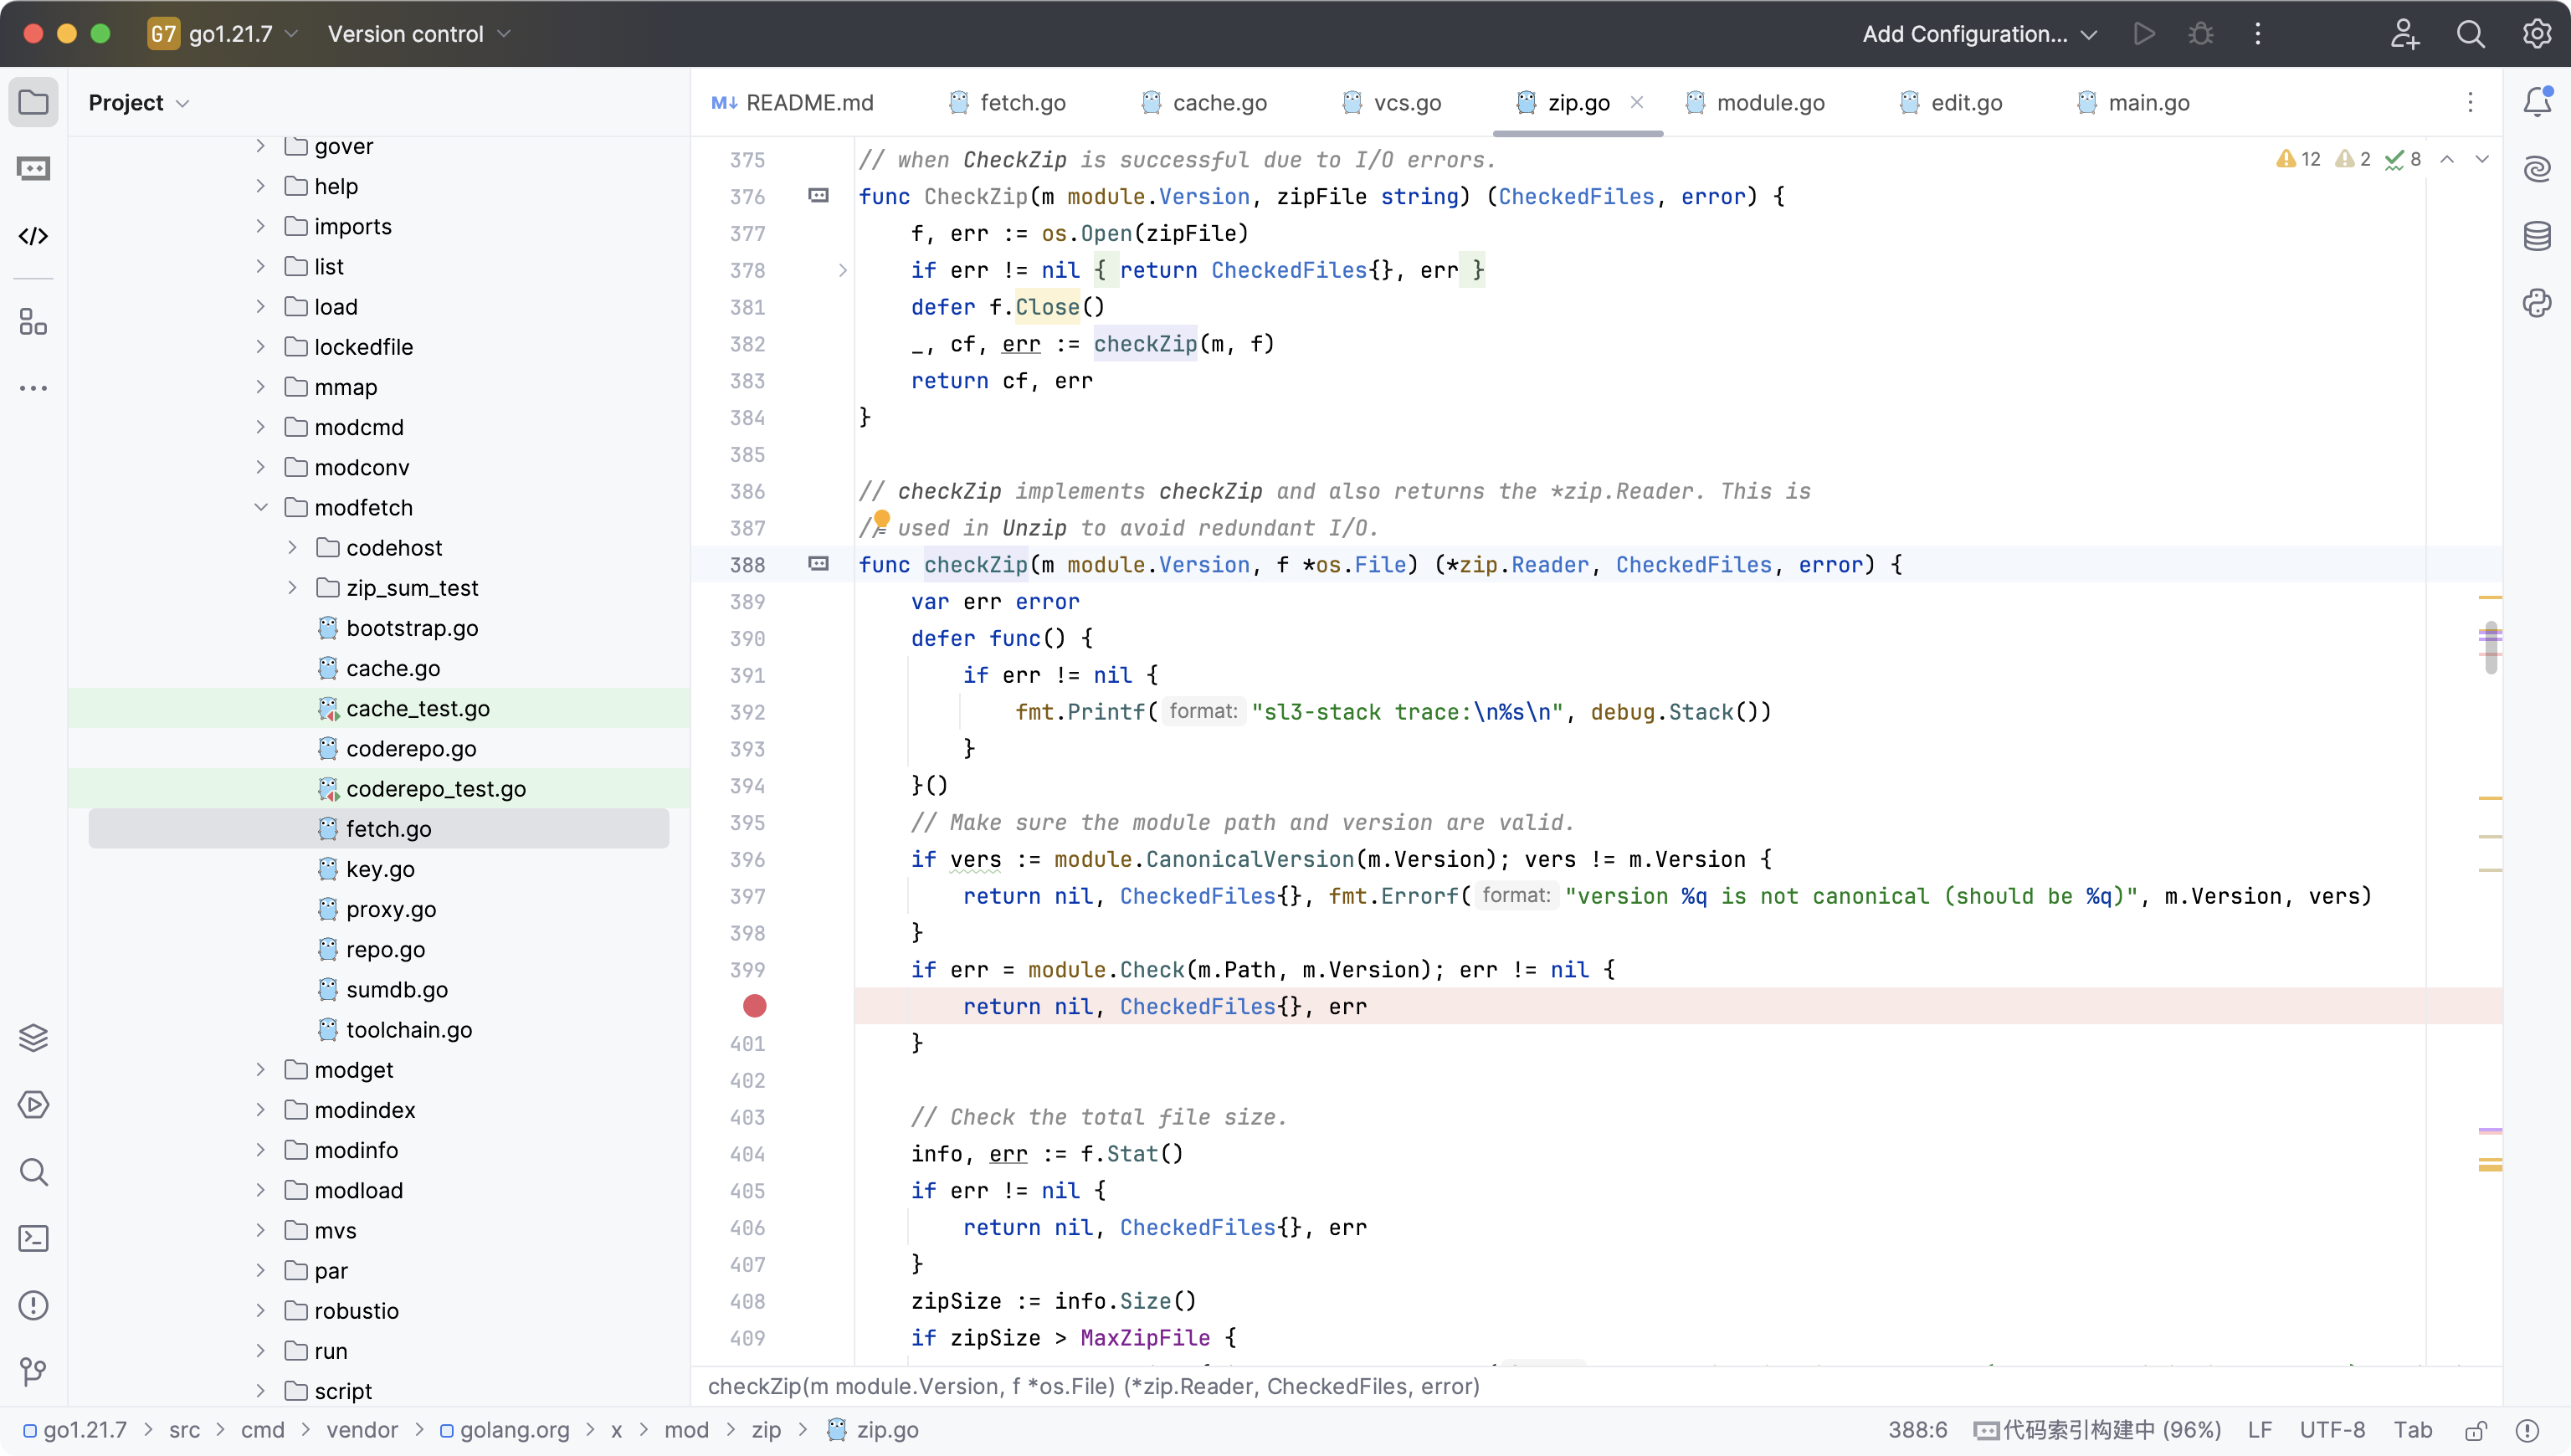Open the Database tool window
2571x1456 pixels.
pos(2537,236)
